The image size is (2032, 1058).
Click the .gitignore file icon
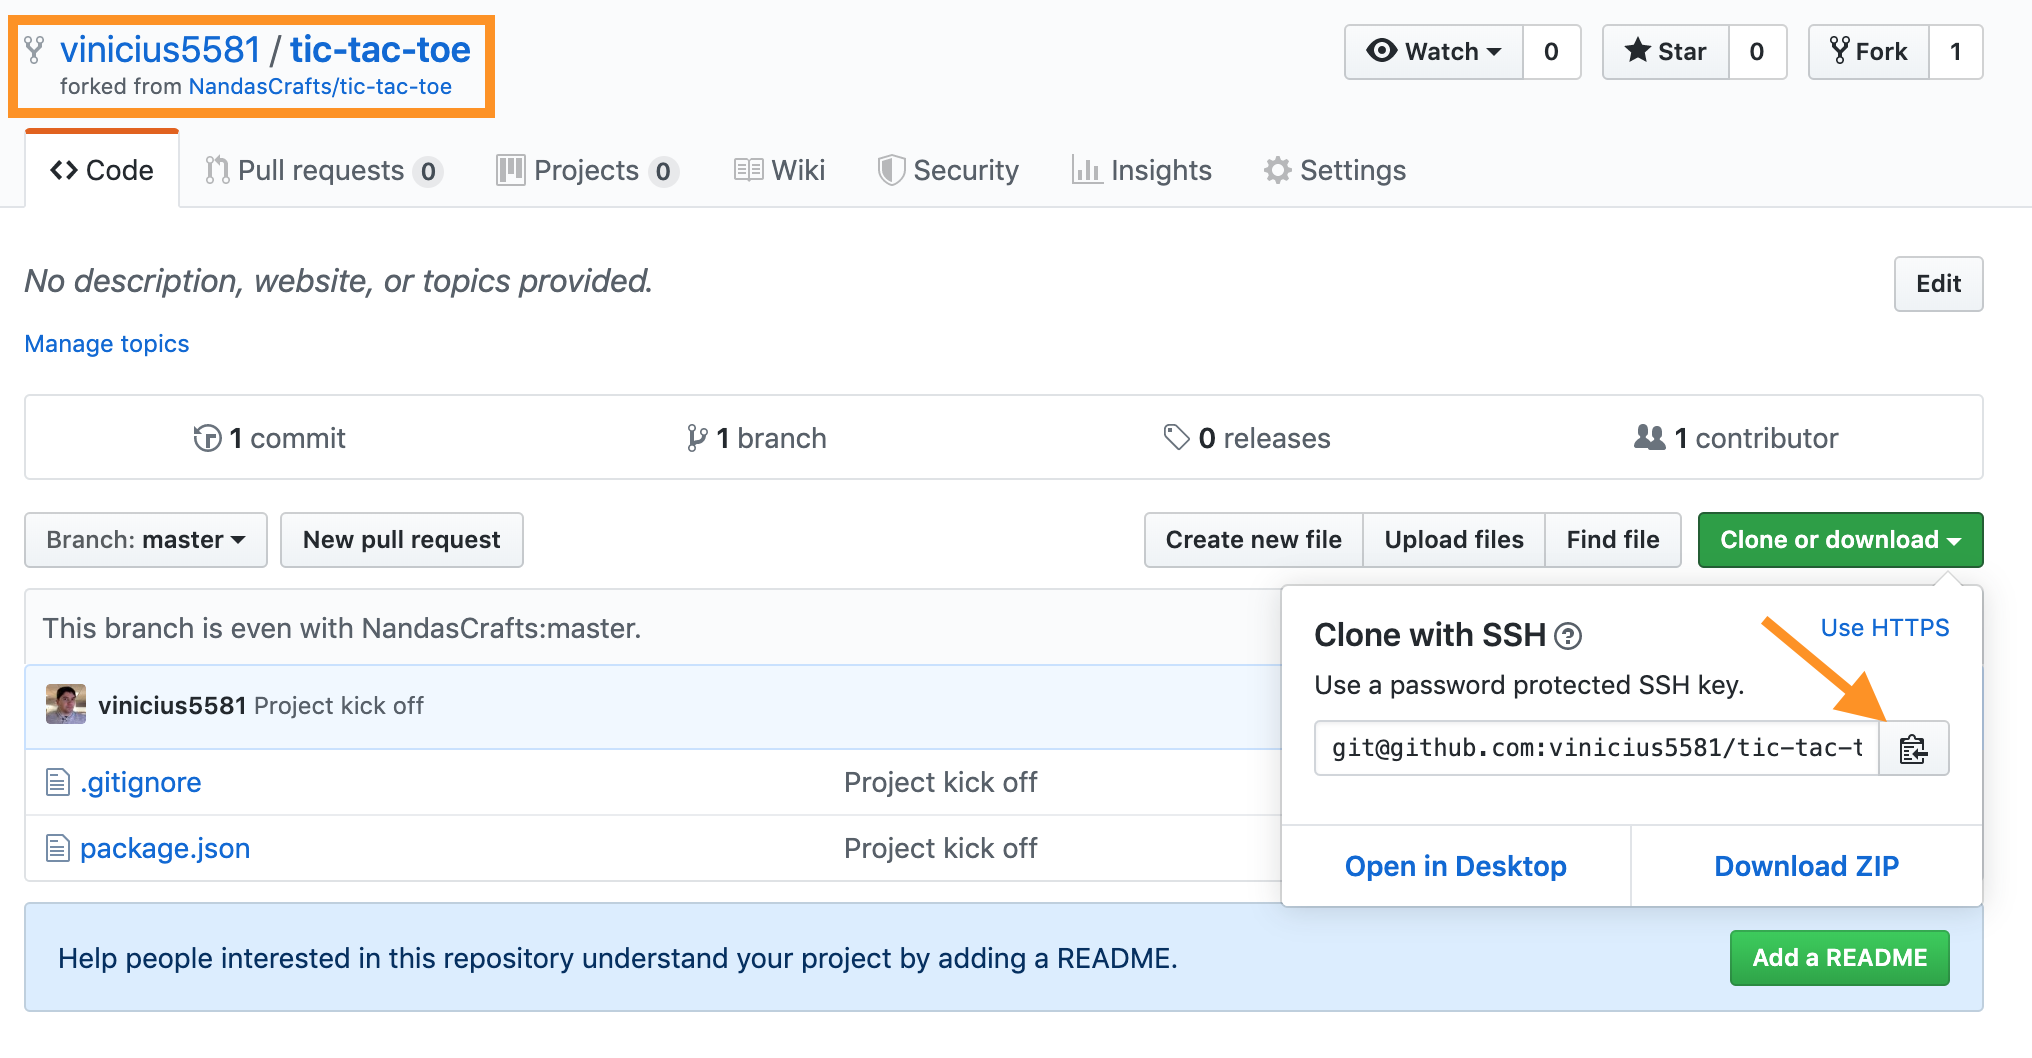point(58,782)
